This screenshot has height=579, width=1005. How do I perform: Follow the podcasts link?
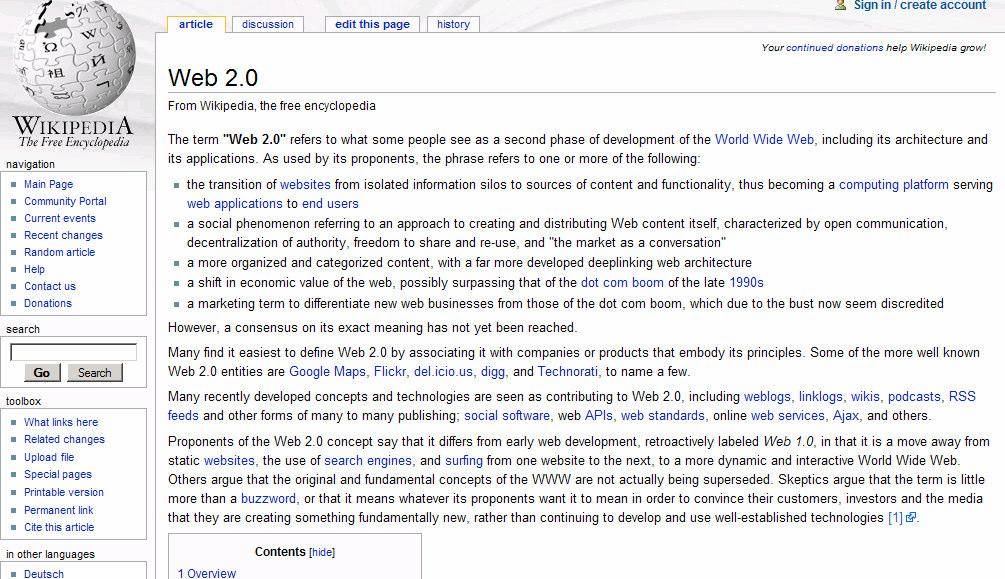tap(914, 397)
